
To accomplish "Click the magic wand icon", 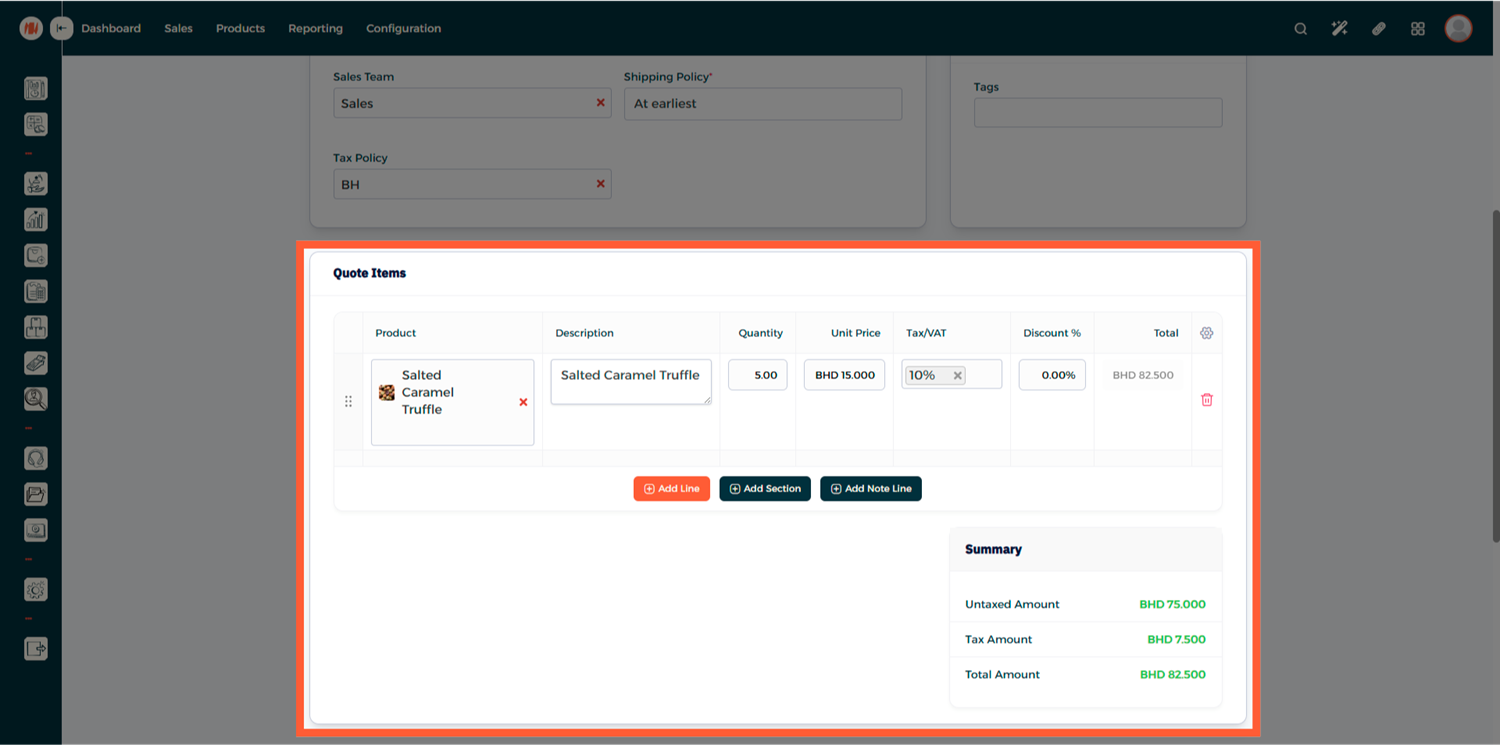I will (1339, 29).
